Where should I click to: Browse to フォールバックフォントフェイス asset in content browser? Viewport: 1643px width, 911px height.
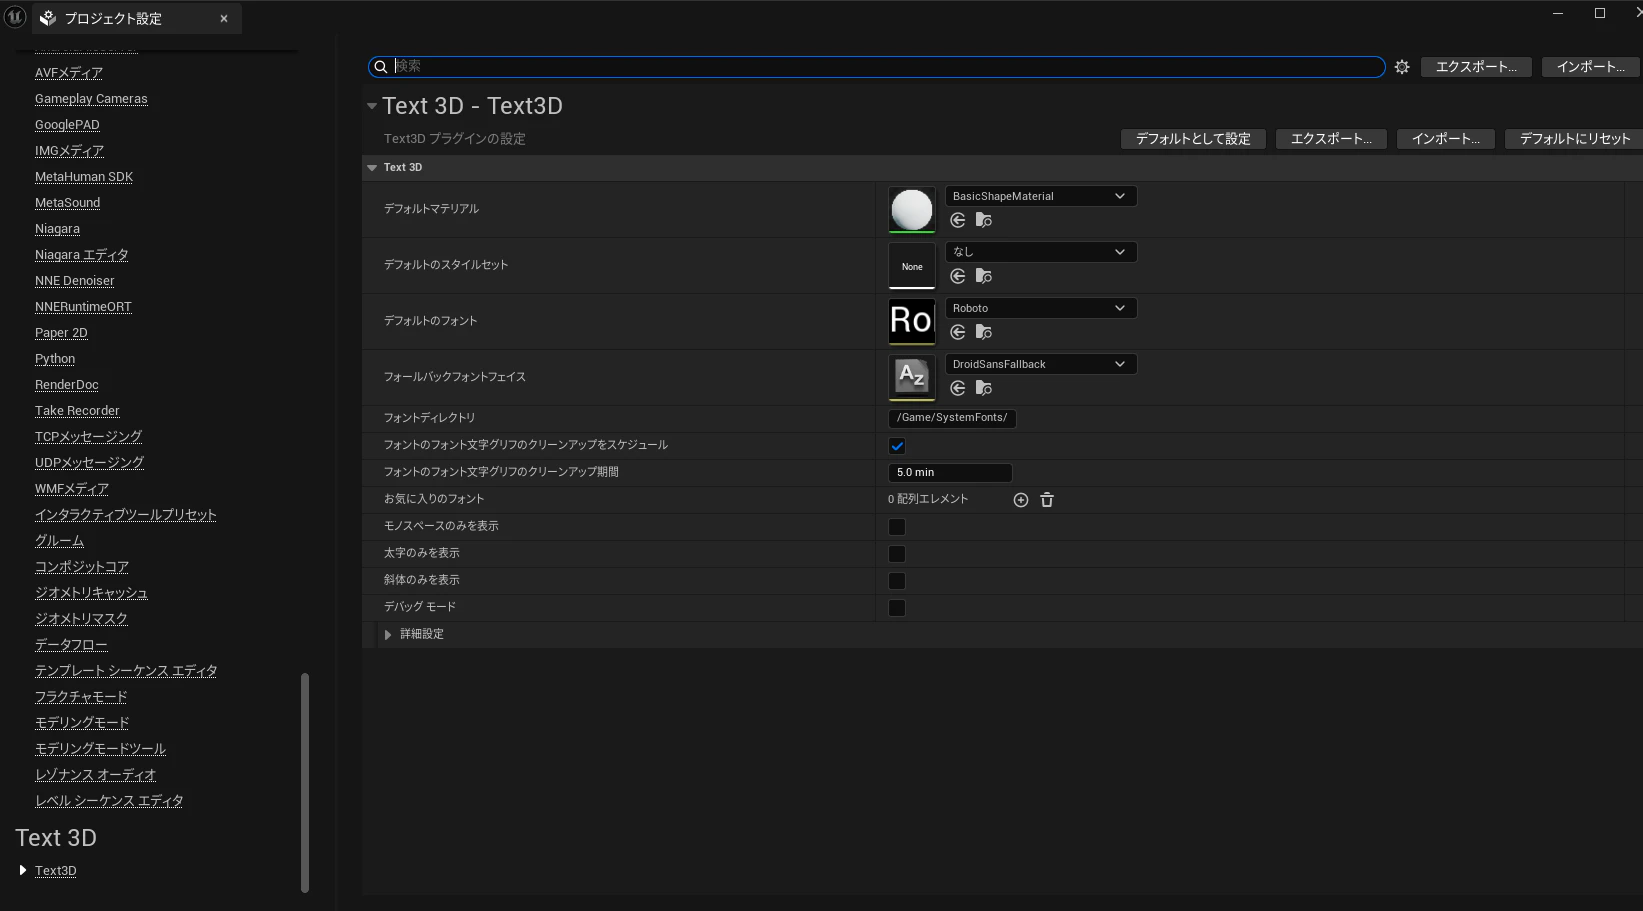pos(984,388)
